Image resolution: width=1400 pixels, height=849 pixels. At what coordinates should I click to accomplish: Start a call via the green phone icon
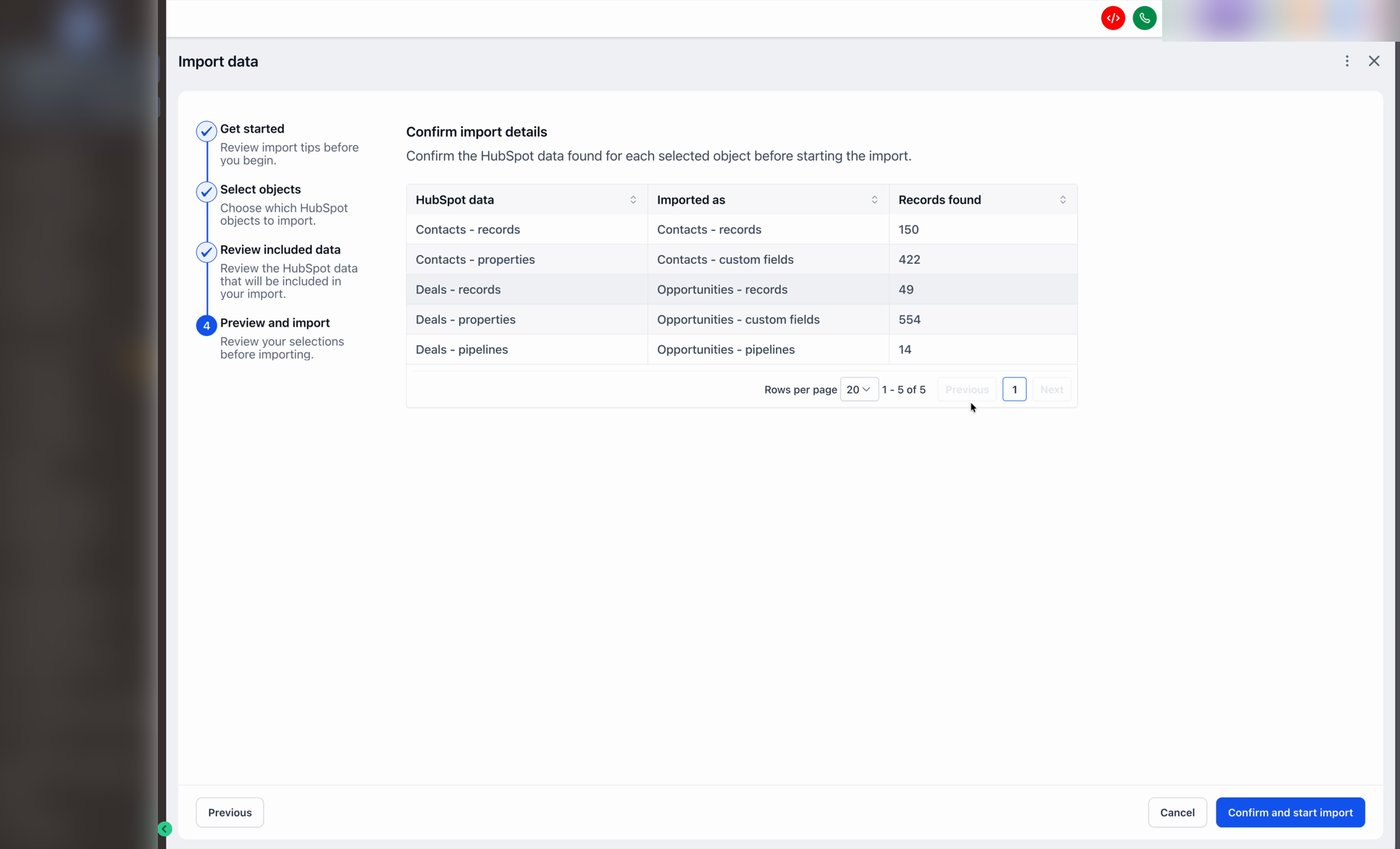point(1144,17)
